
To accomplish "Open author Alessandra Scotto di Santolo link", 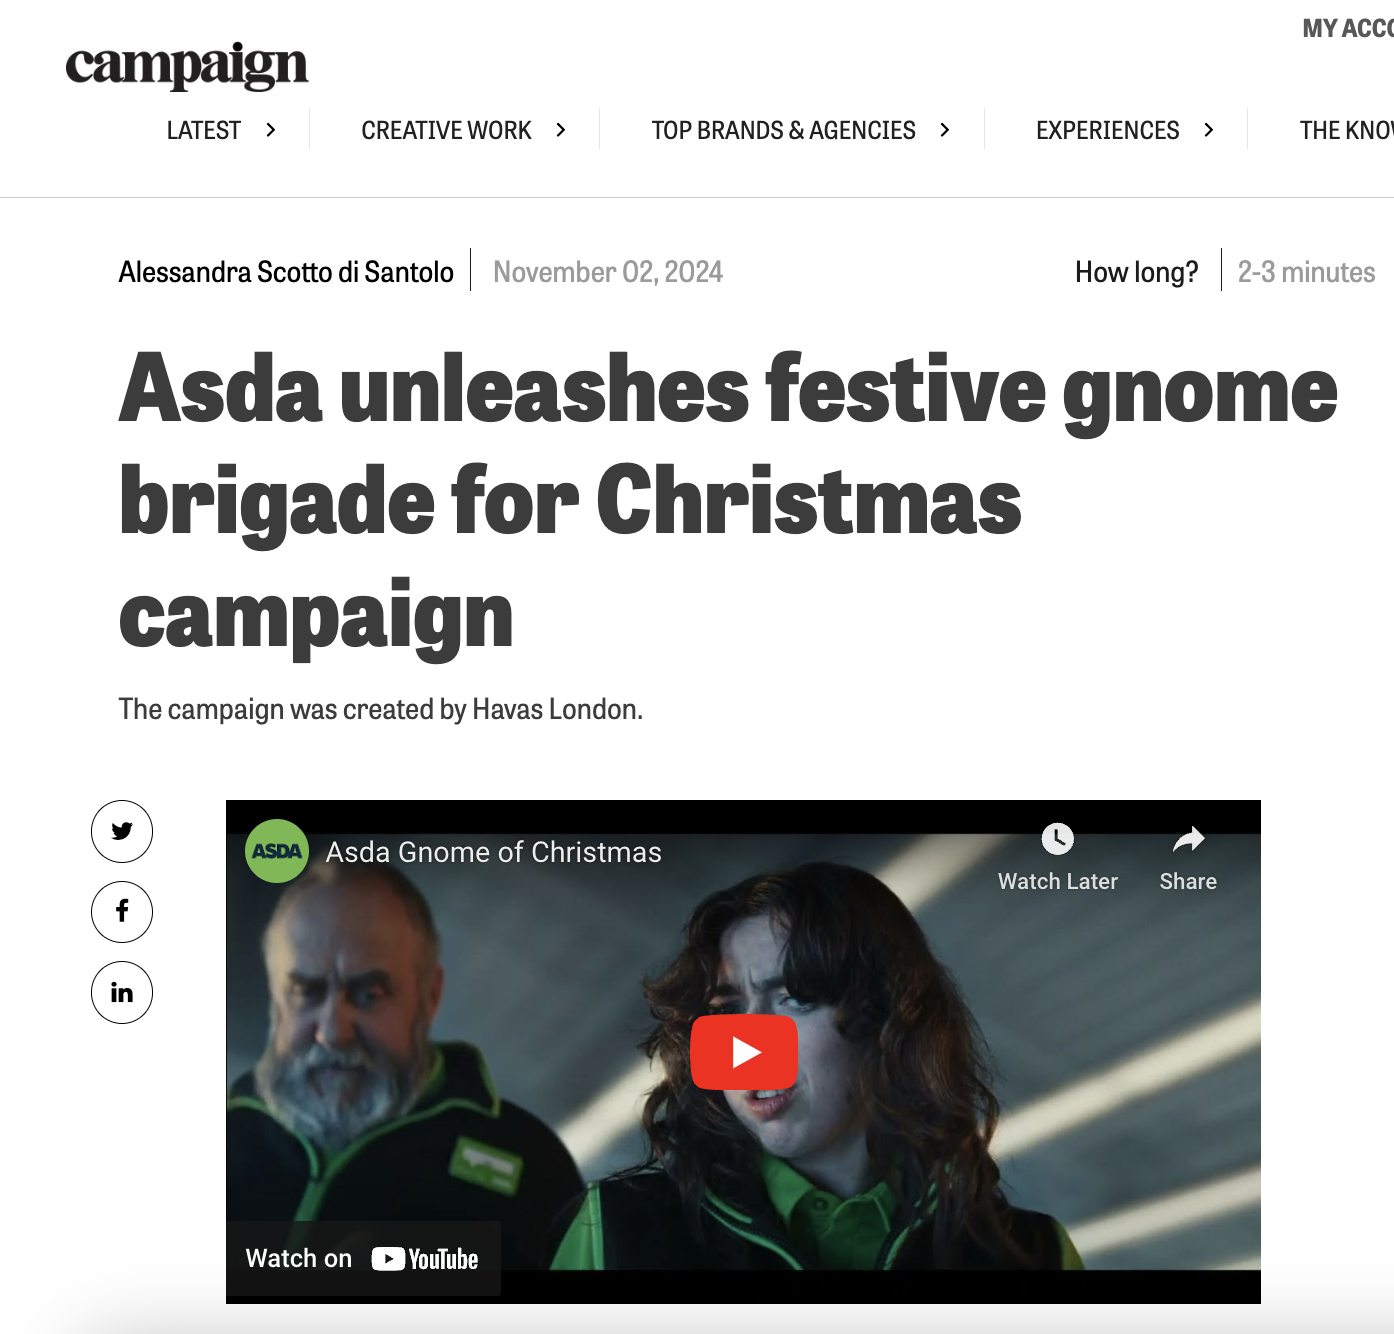I will 286,272.
